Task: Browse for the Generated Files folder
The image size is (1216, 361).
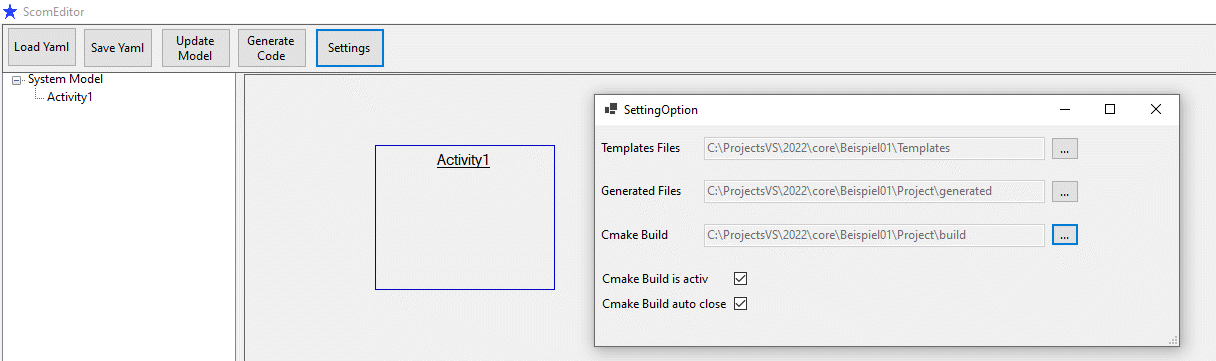Action: coord(1065,191)
